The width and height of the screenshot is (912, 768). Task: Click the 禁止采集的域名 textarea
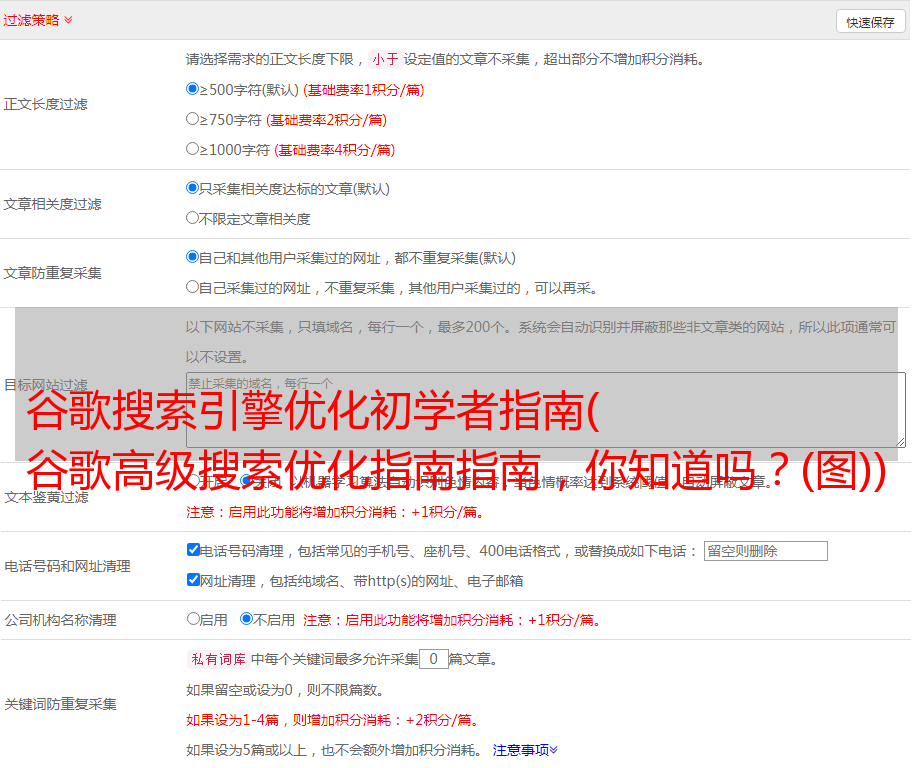[546, 410]
